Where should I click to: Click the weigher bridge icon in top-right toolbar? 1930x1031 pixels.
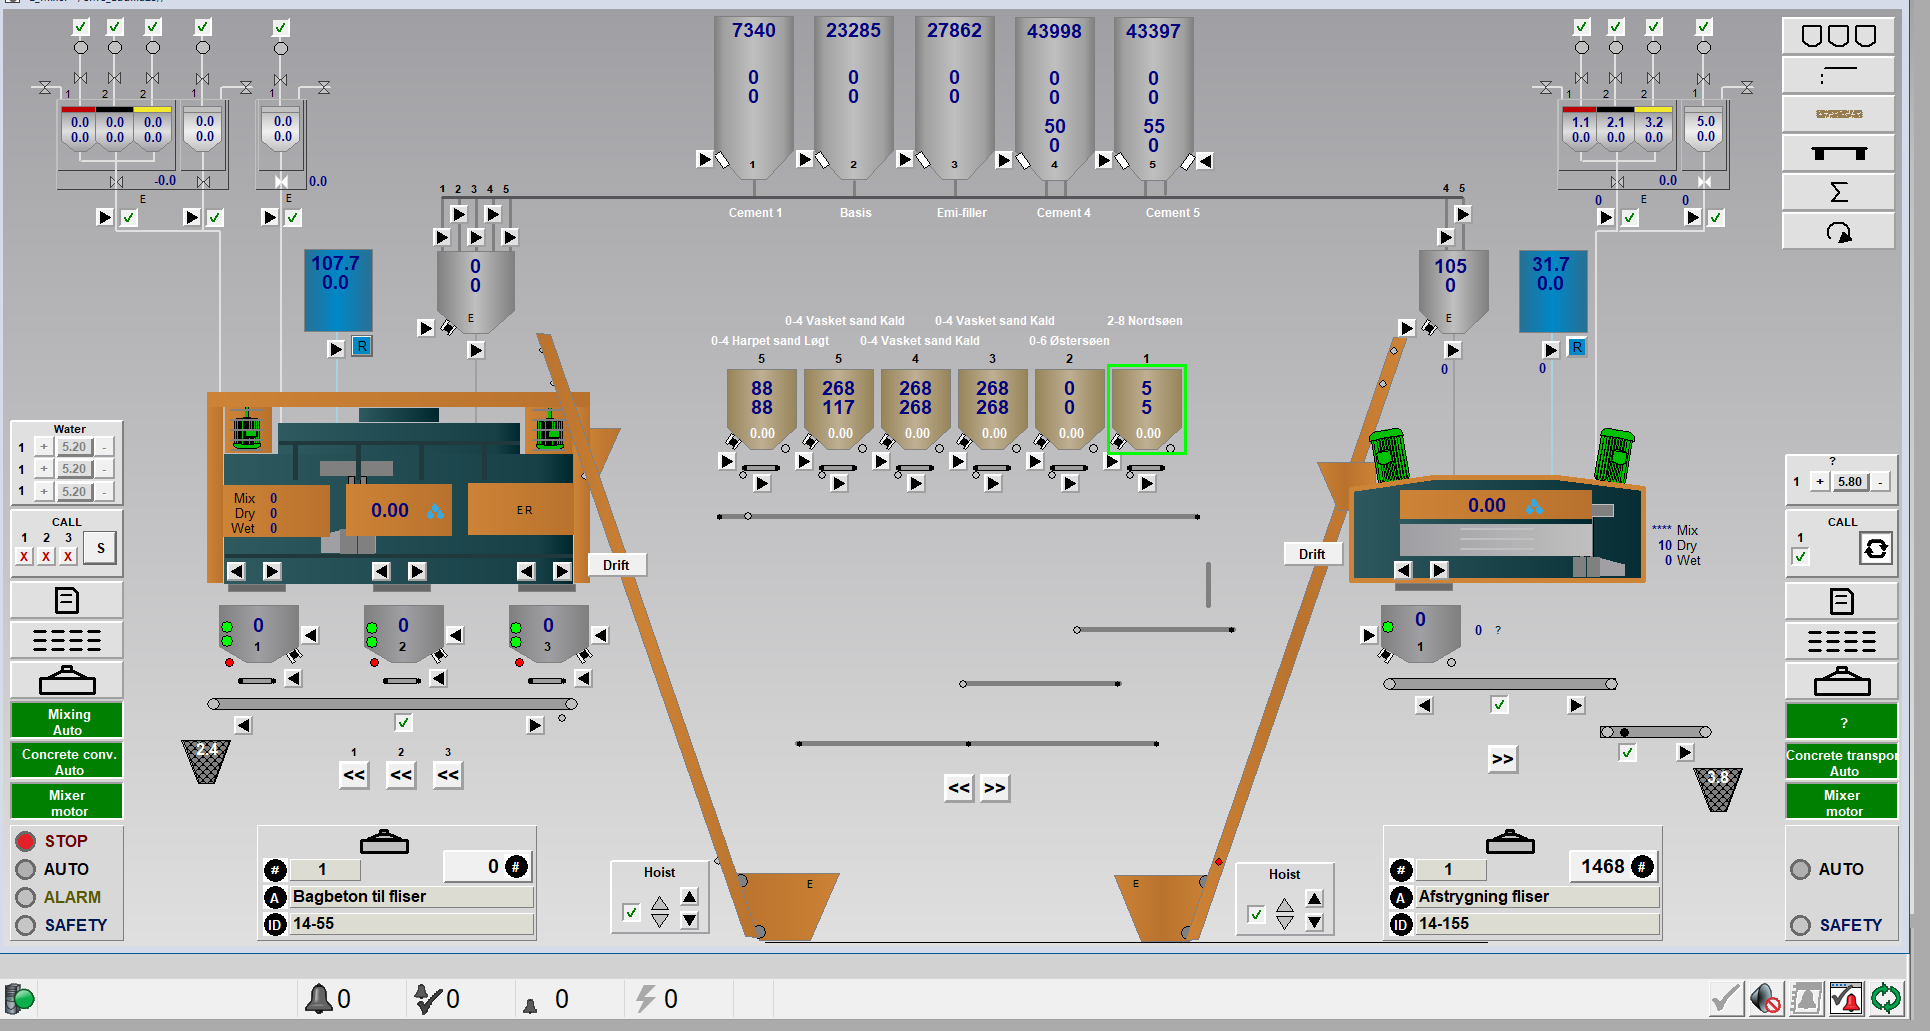point(1837,153)
